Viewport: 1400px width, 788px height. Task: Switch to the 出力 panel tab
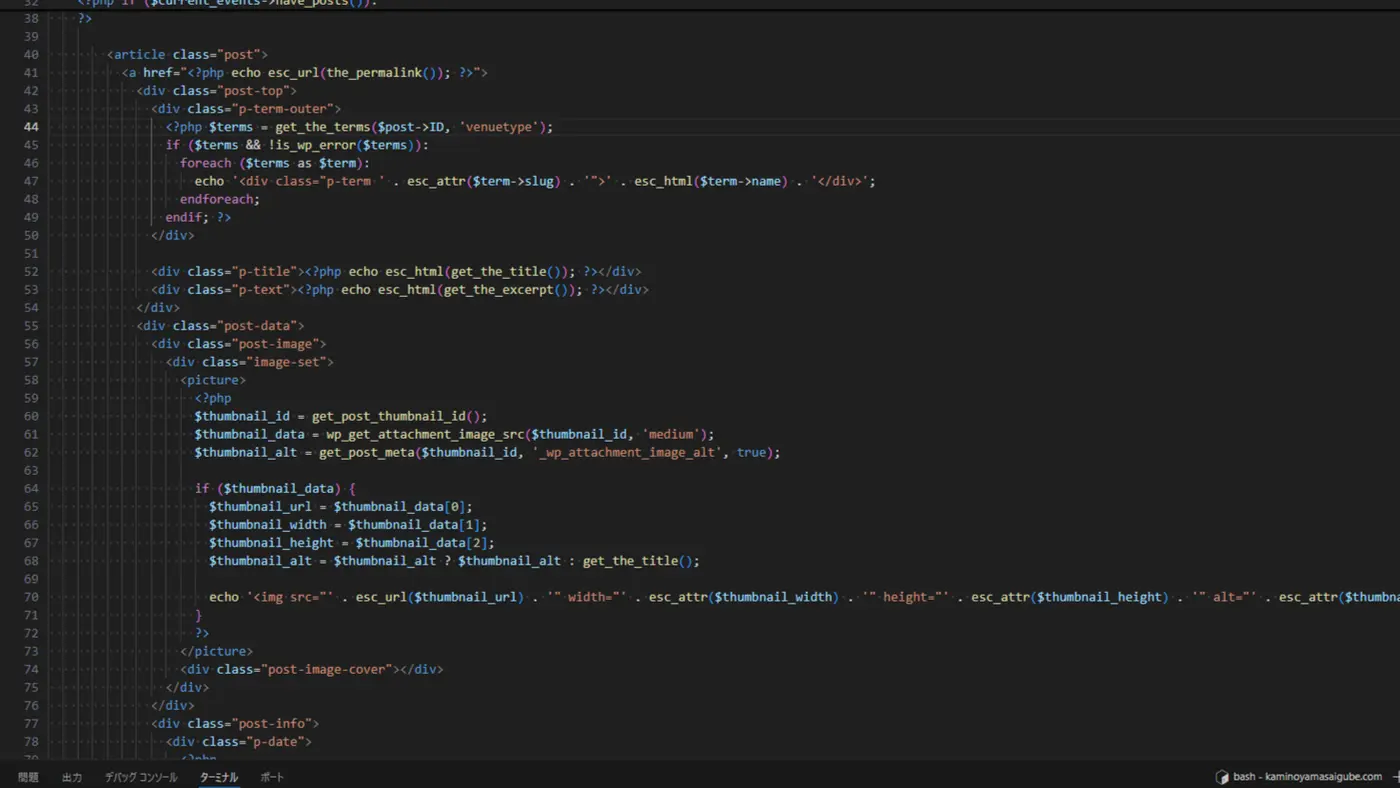(72, 777)
